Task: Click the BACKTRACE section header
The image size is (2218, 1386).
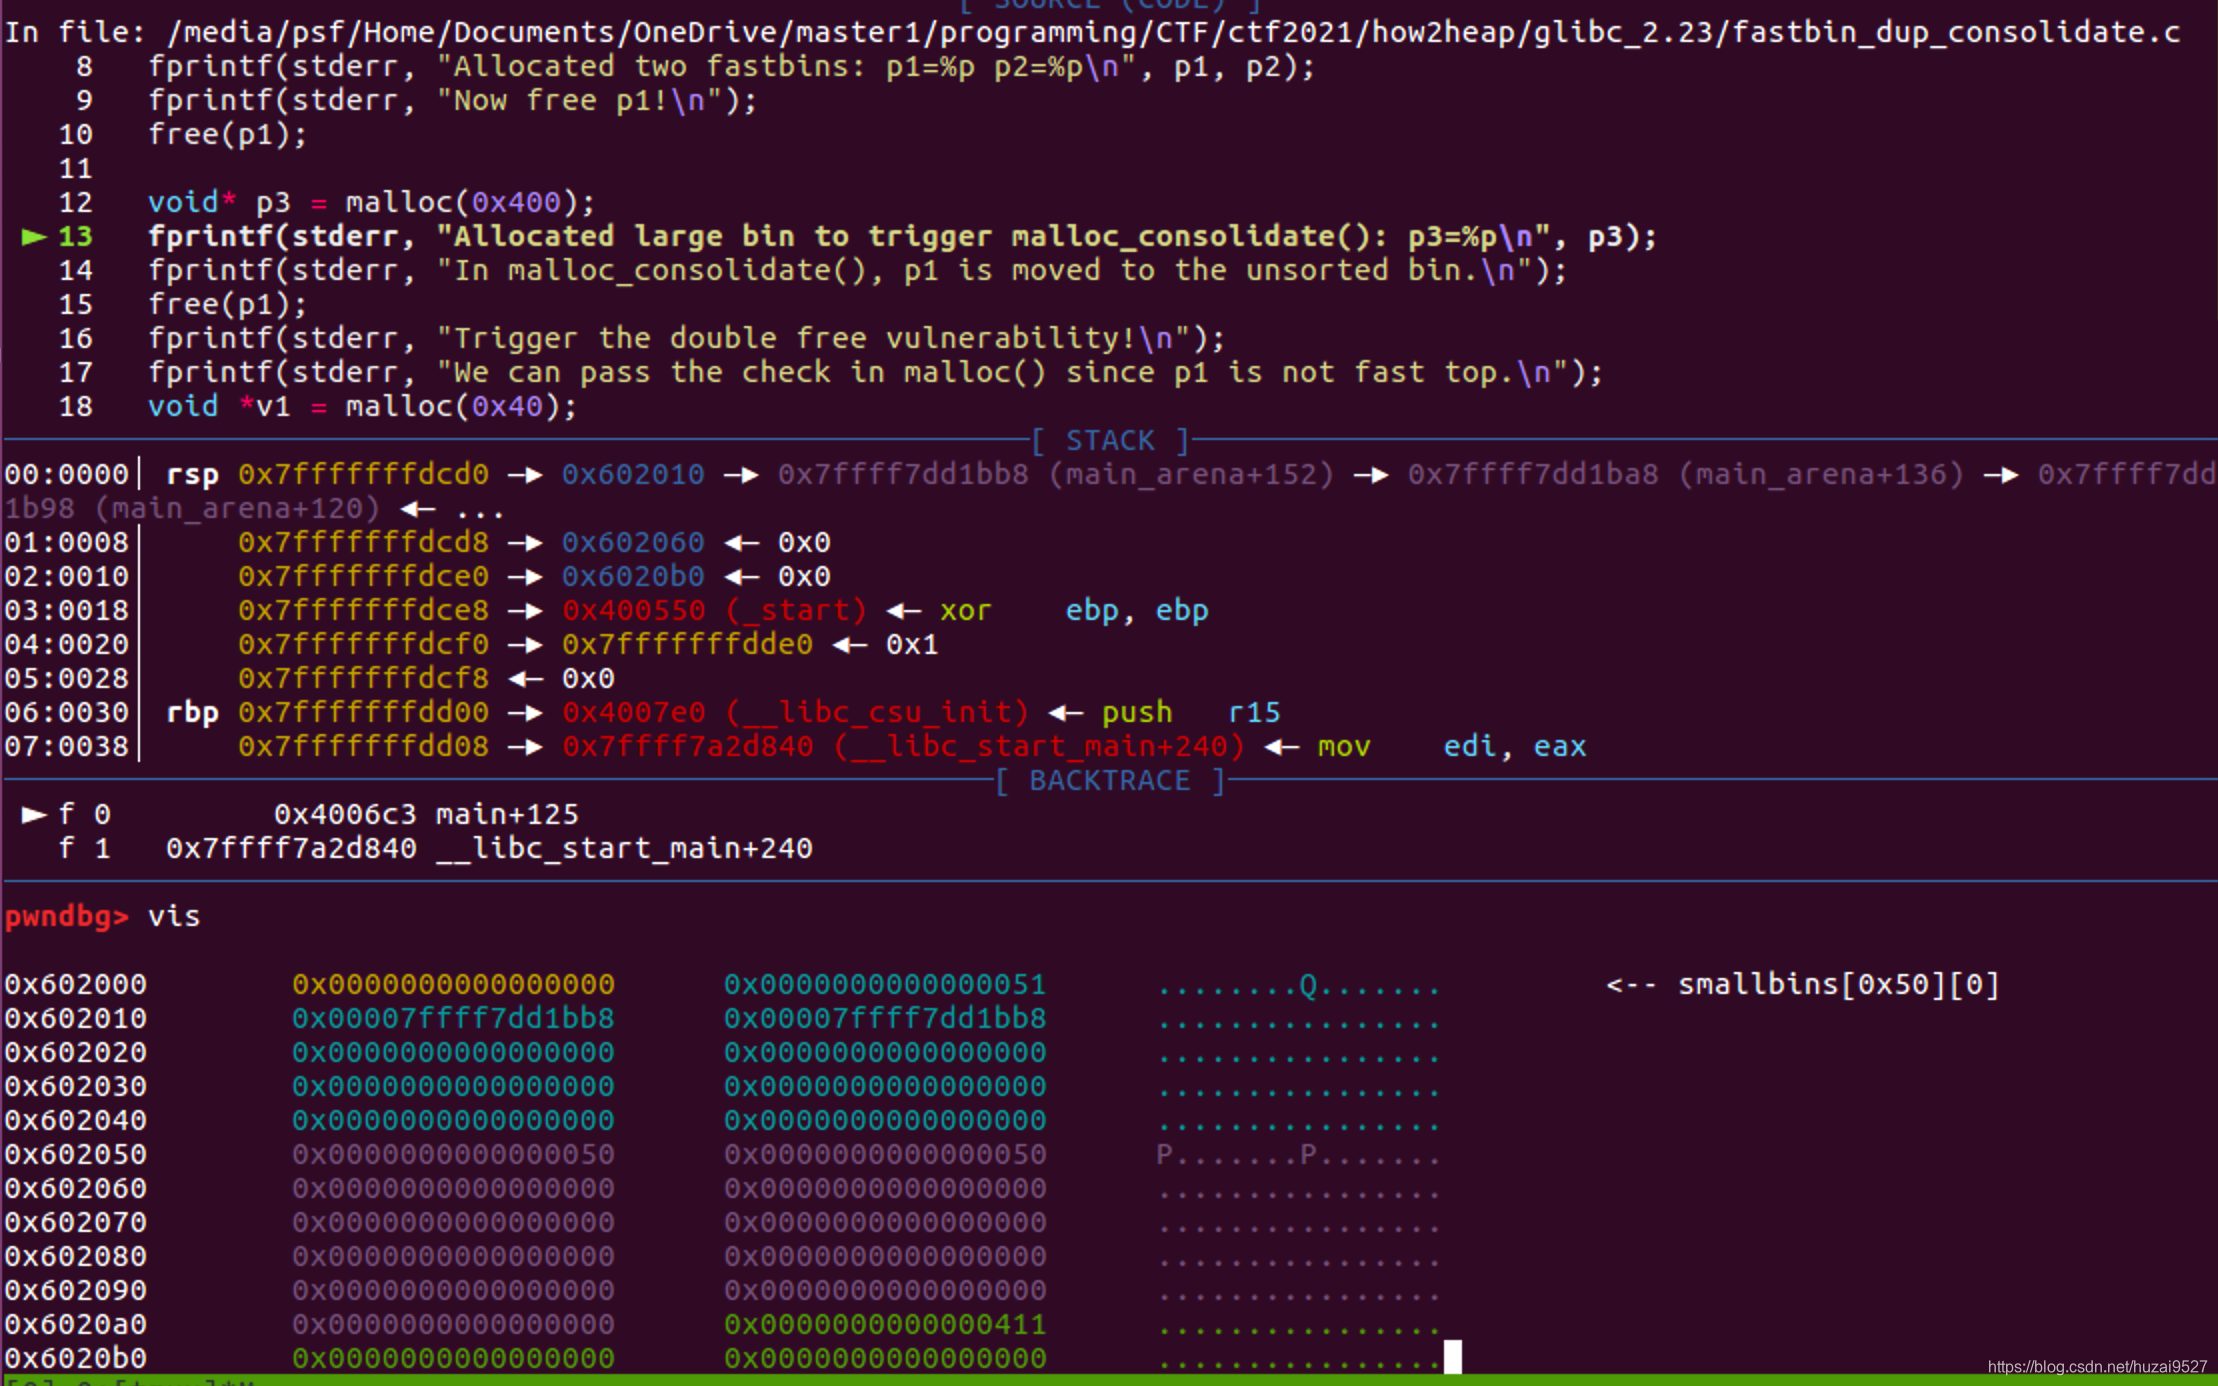Action: 1110,781
